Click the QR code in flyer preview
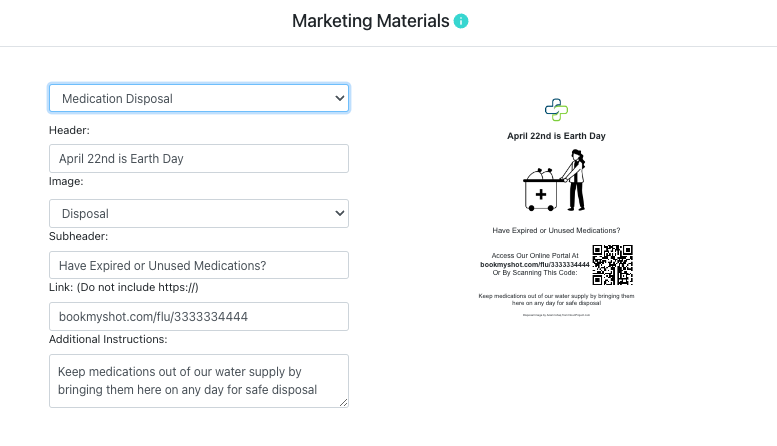Screen dimensions: 777x446 [x=612, y=265]
